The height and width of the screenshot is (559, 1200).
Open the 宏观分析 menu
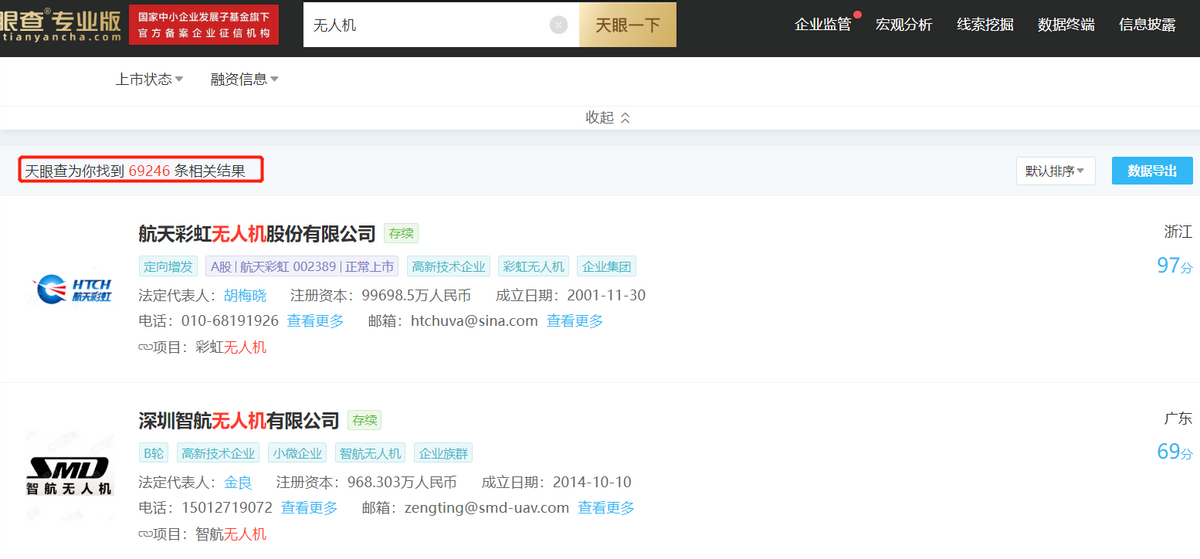pos(903,24)
